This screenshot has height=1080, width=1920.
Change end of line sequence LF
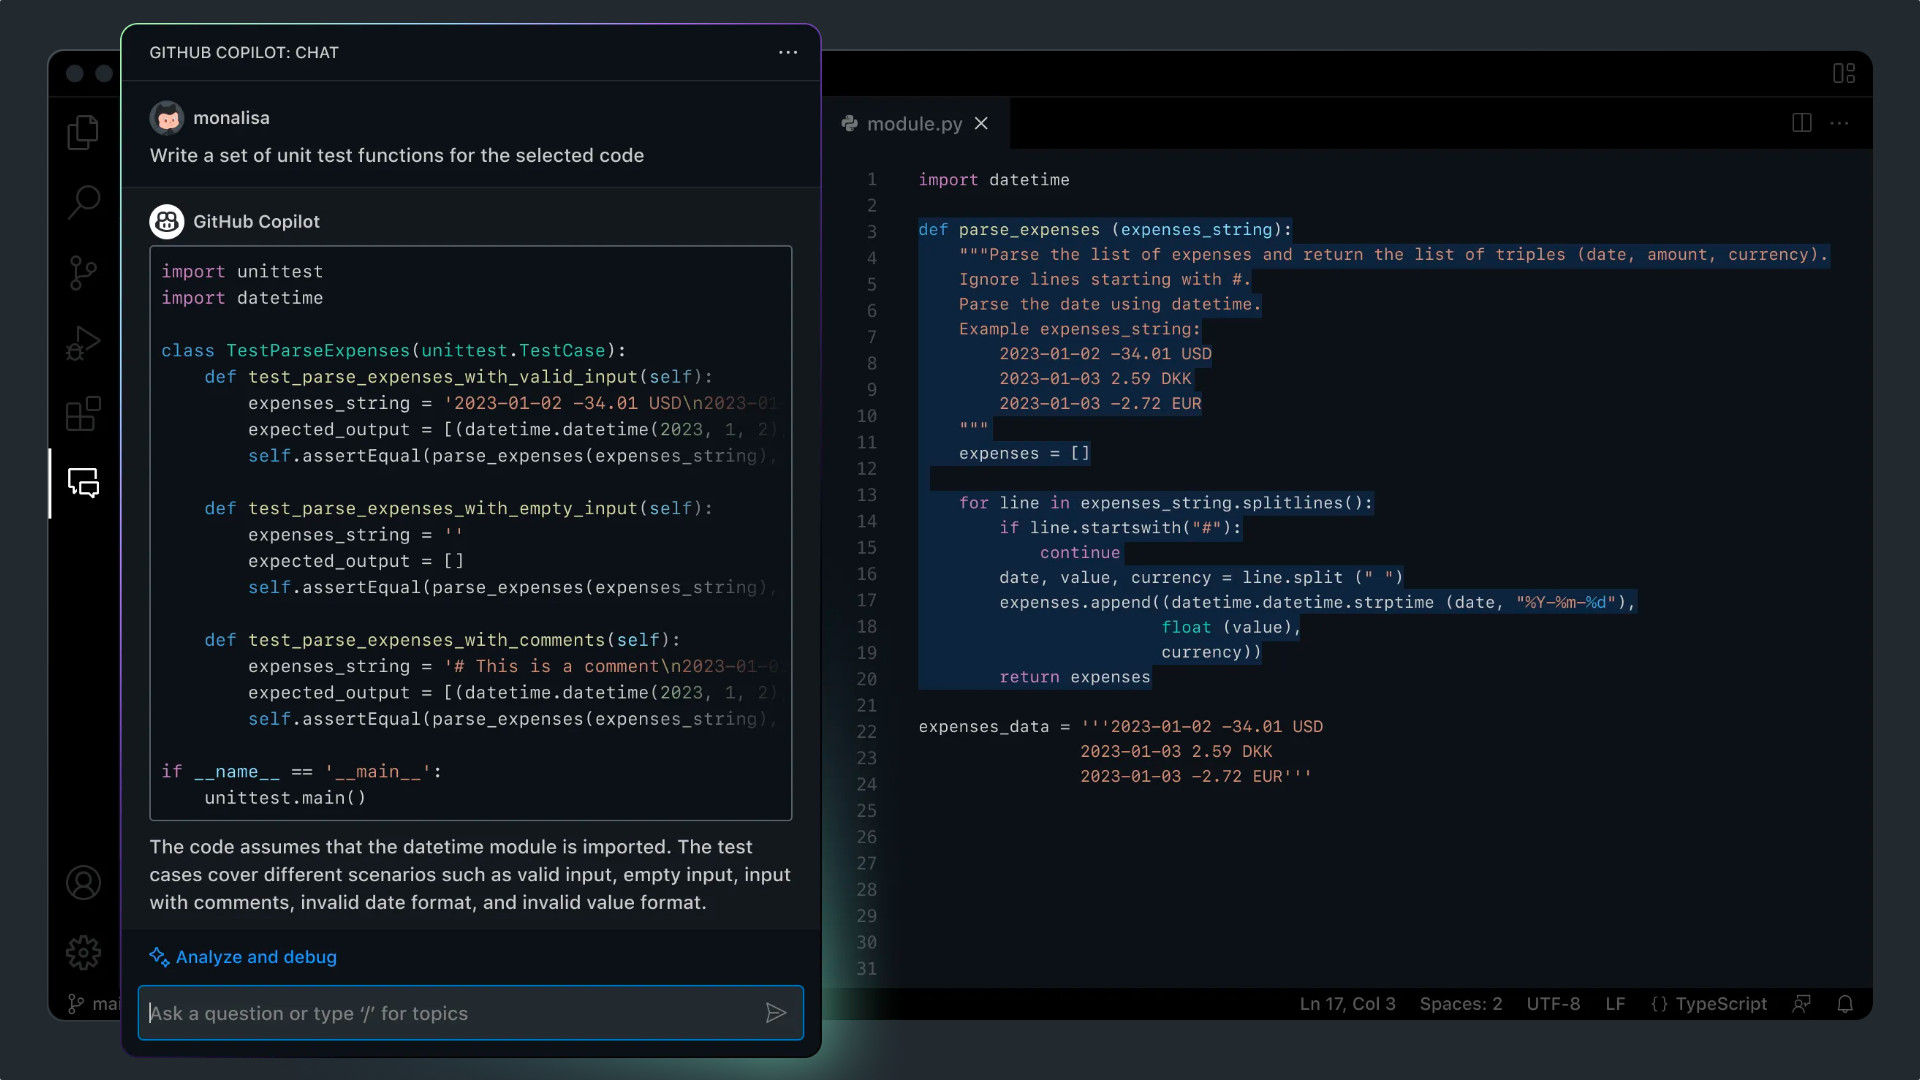coord(1615,1004)
